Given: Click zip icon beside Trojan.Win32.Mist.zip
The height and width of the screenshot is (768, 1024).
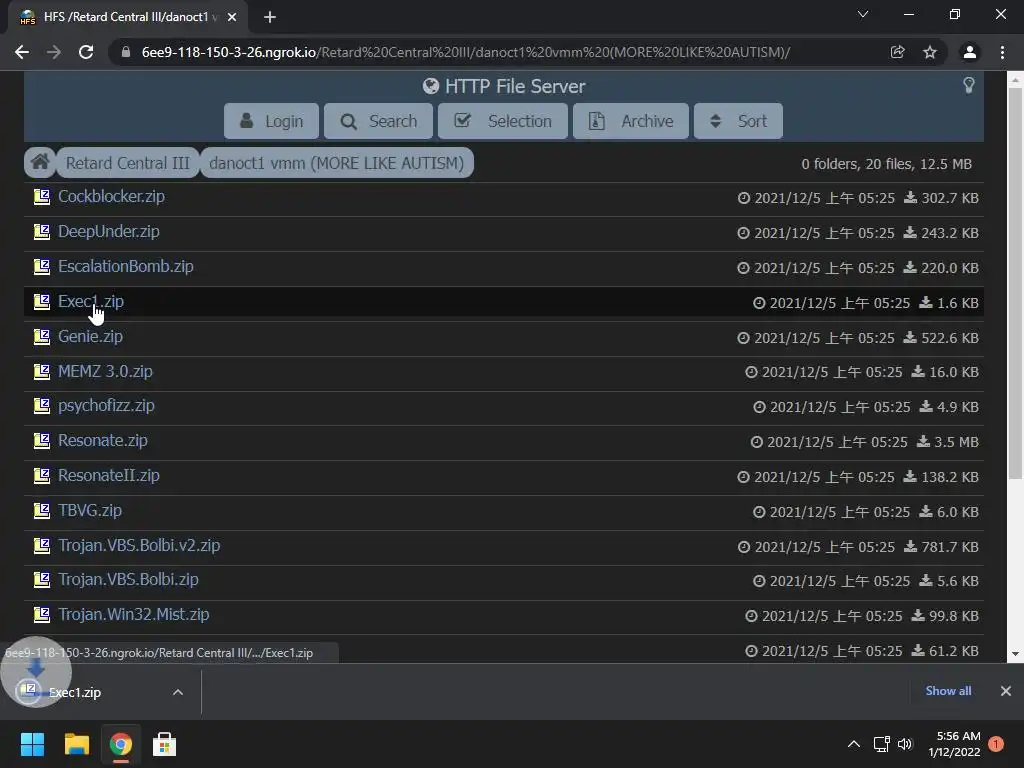Looking at the screenshot, I should (x=42, y=615).
